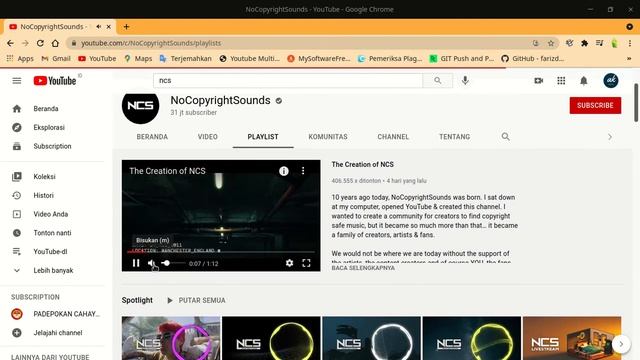Pause the playing video
The image size is (640, 360).
point(136,263)
